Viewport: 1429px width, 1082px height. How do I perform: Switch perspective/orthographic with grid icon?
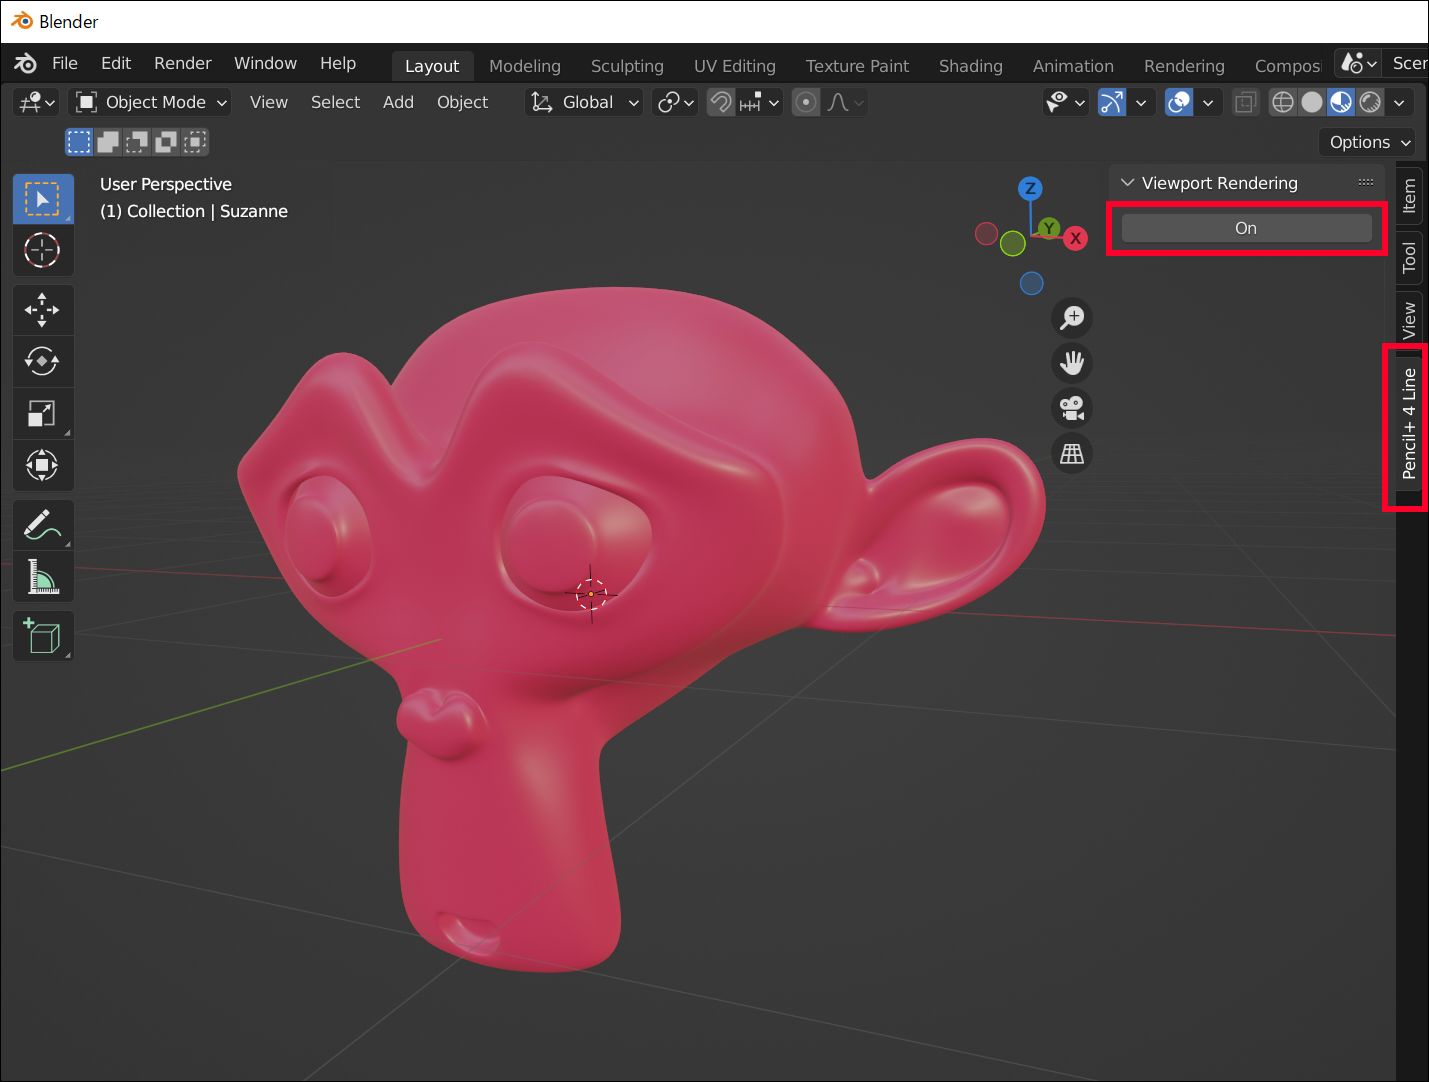pyautogui.click(x=1072, y=454)
